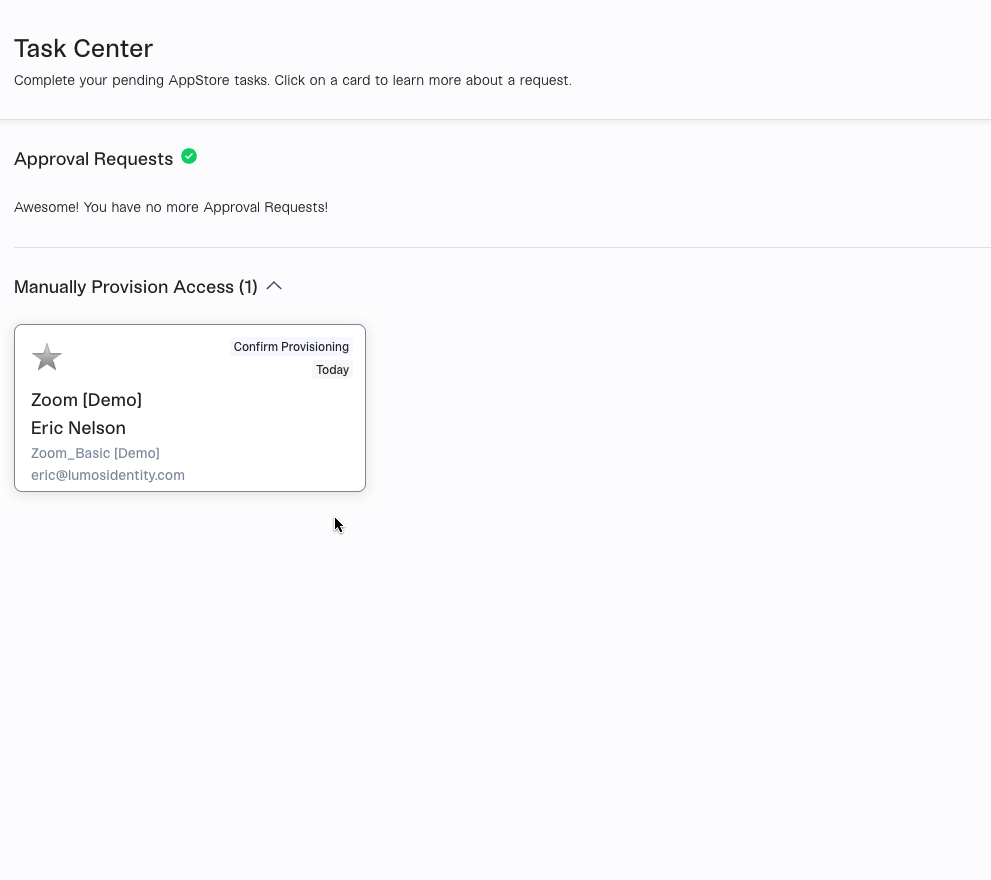Viewport: 991px width, 880px height.
Task: Collapse the Manually Provision Access section
Action: [x=274, y=286]
